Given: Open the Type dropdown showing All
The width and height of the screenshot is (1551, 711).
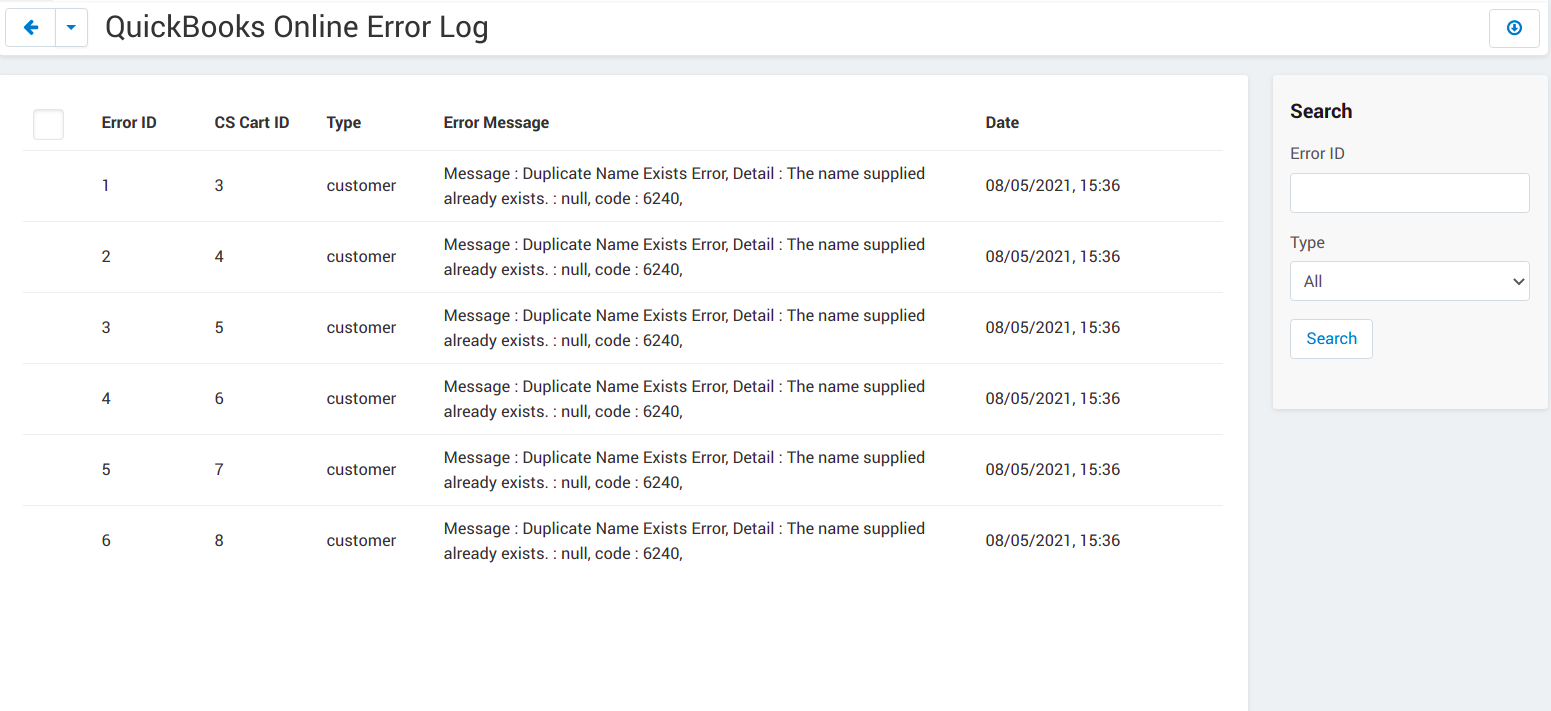Looking at the screenshot, I should coord(1409,281).
